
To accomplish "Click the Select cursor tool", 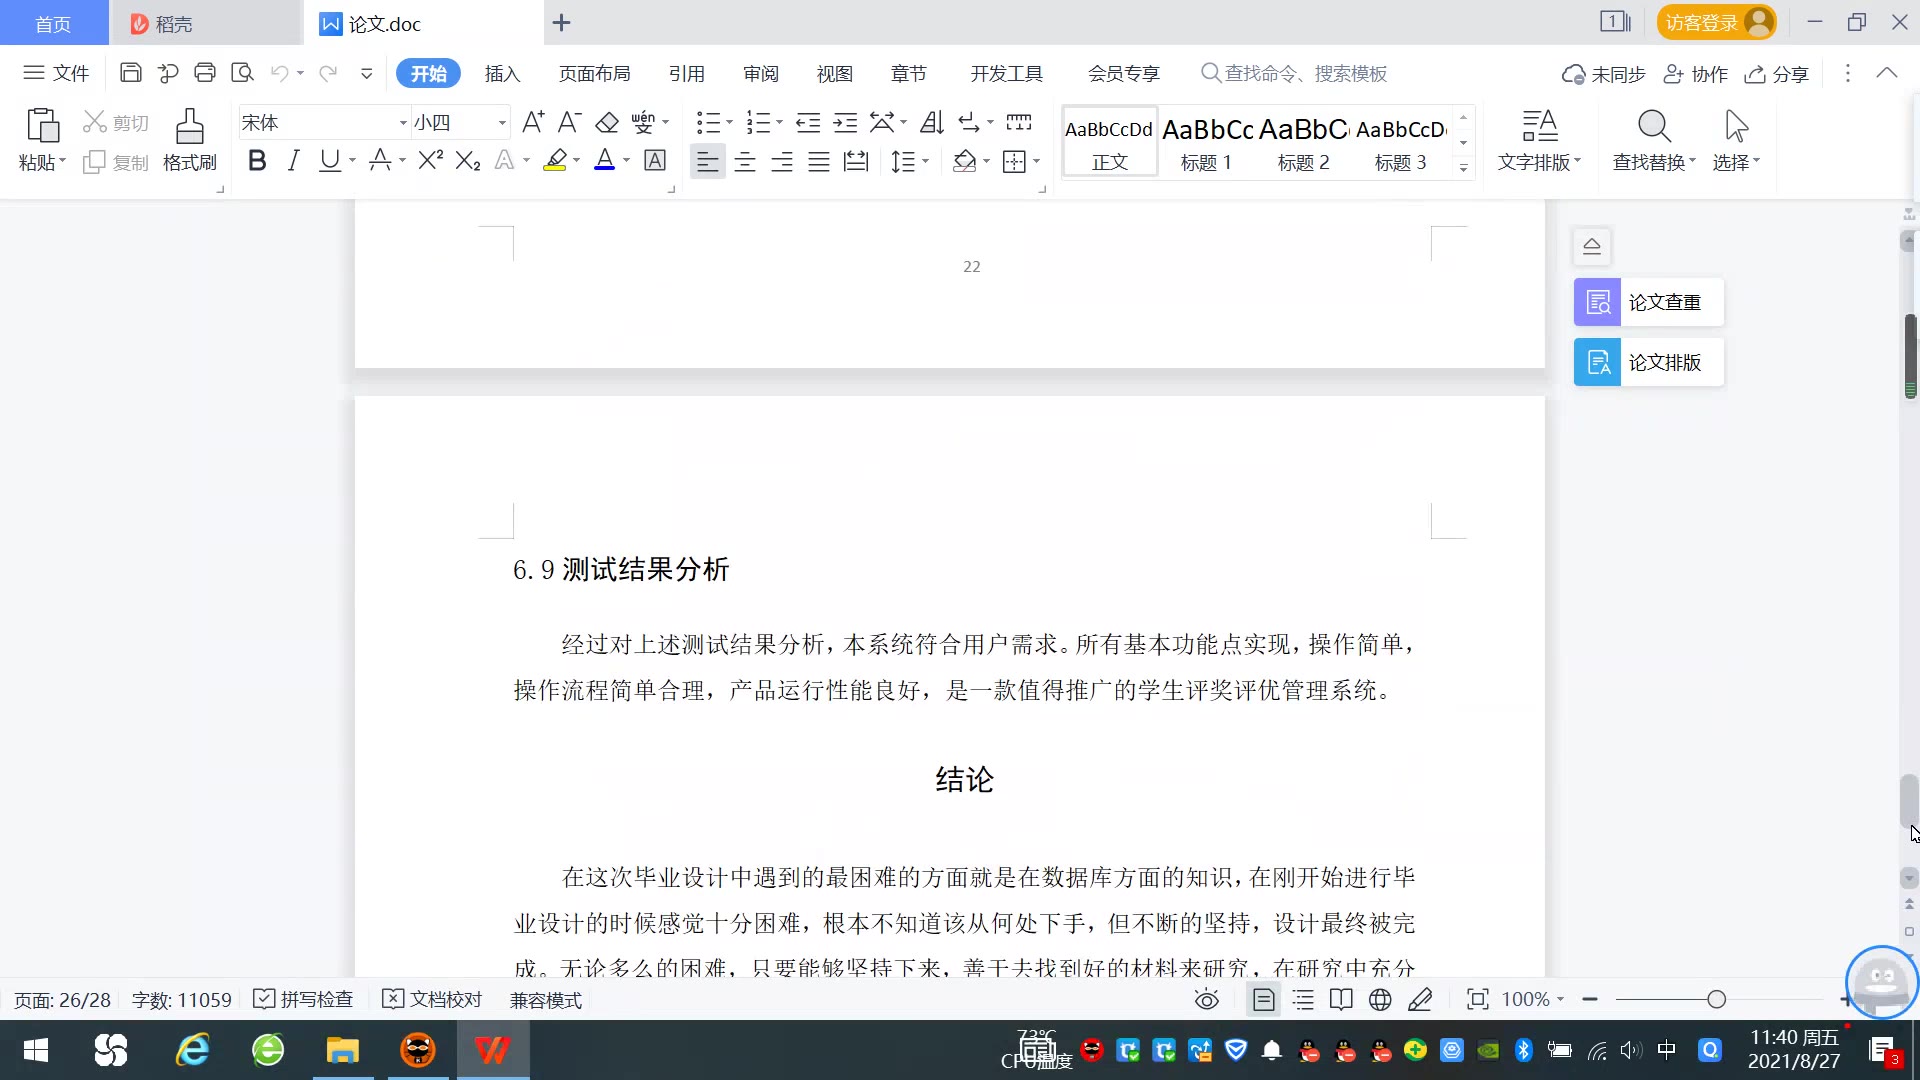I will pos(1737,140).
